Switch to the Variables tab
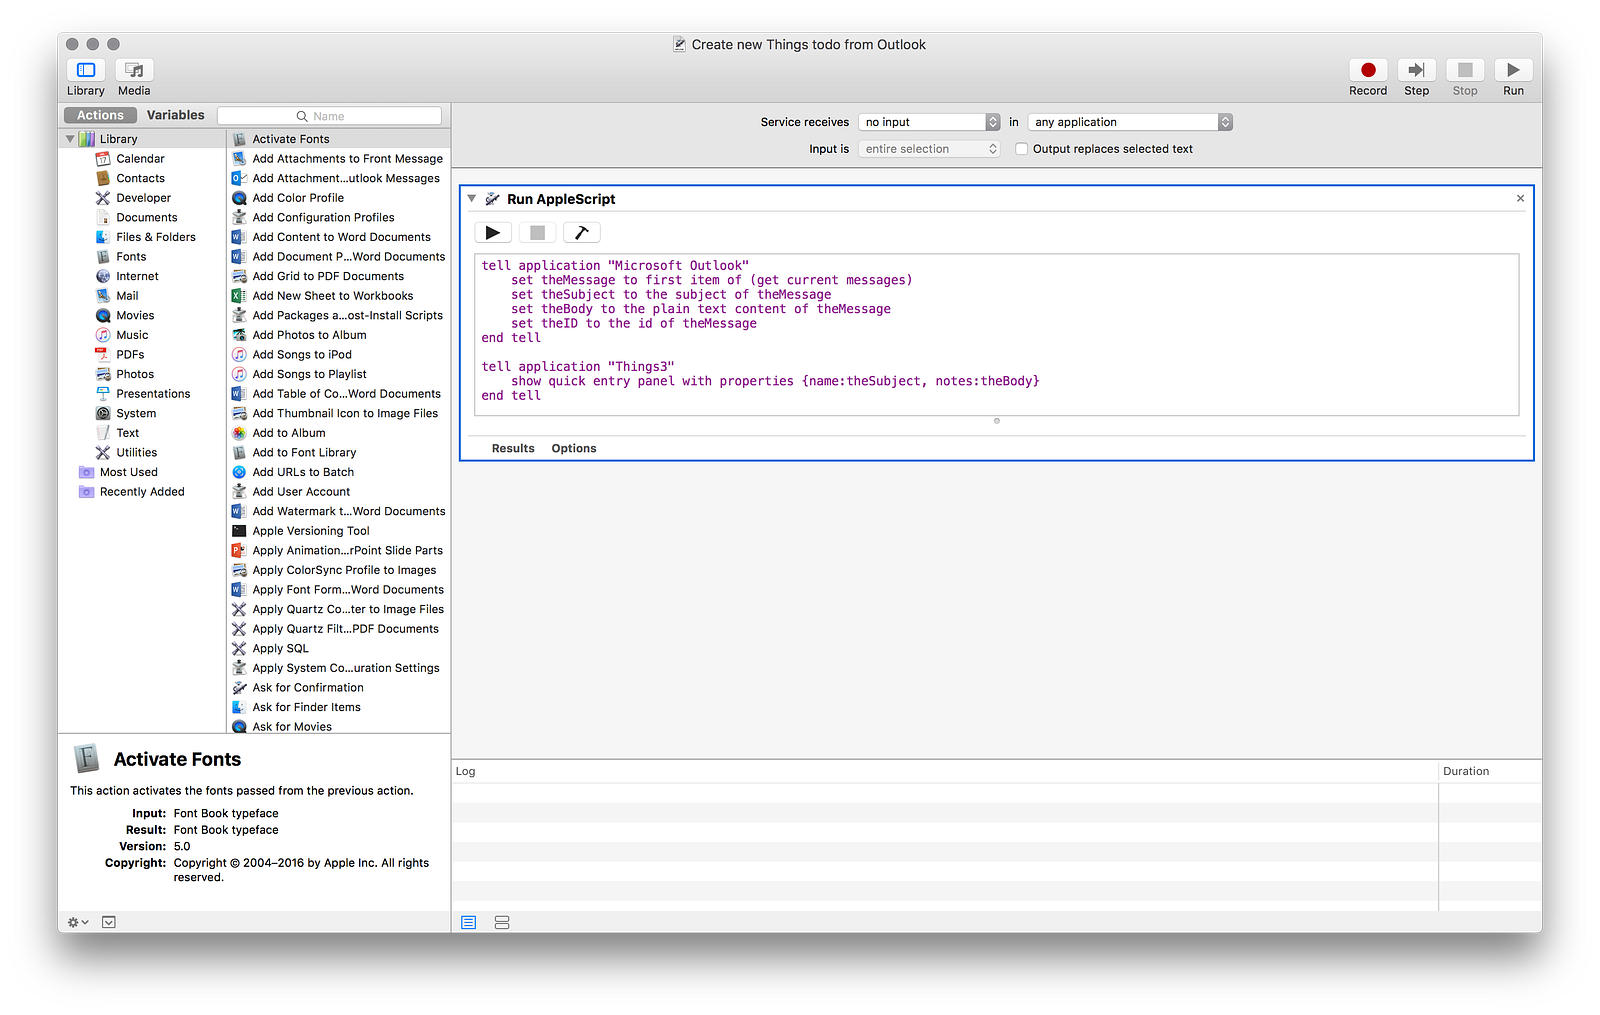 (175, 115)
